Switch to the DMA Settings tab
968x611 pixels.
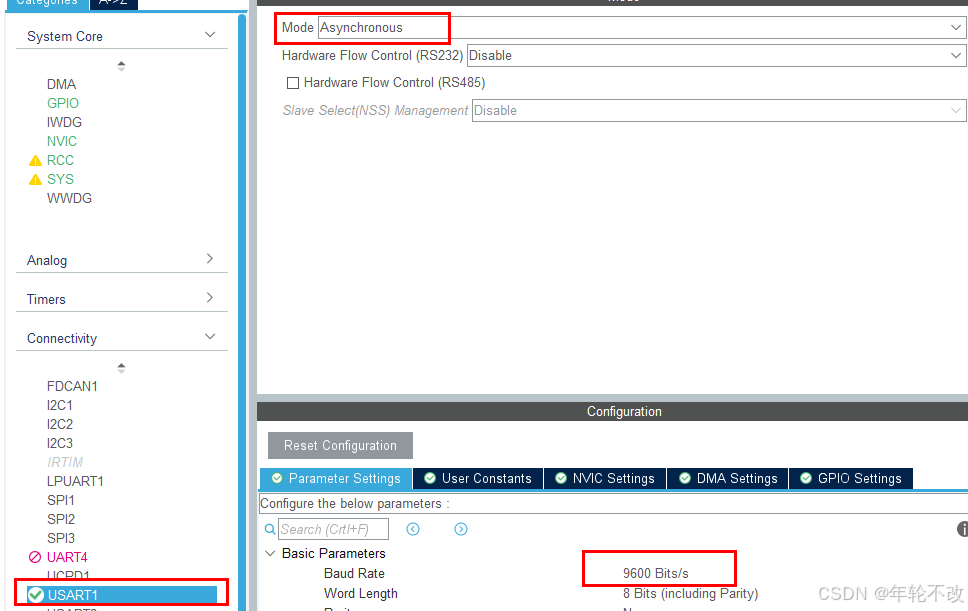[727, 479]
